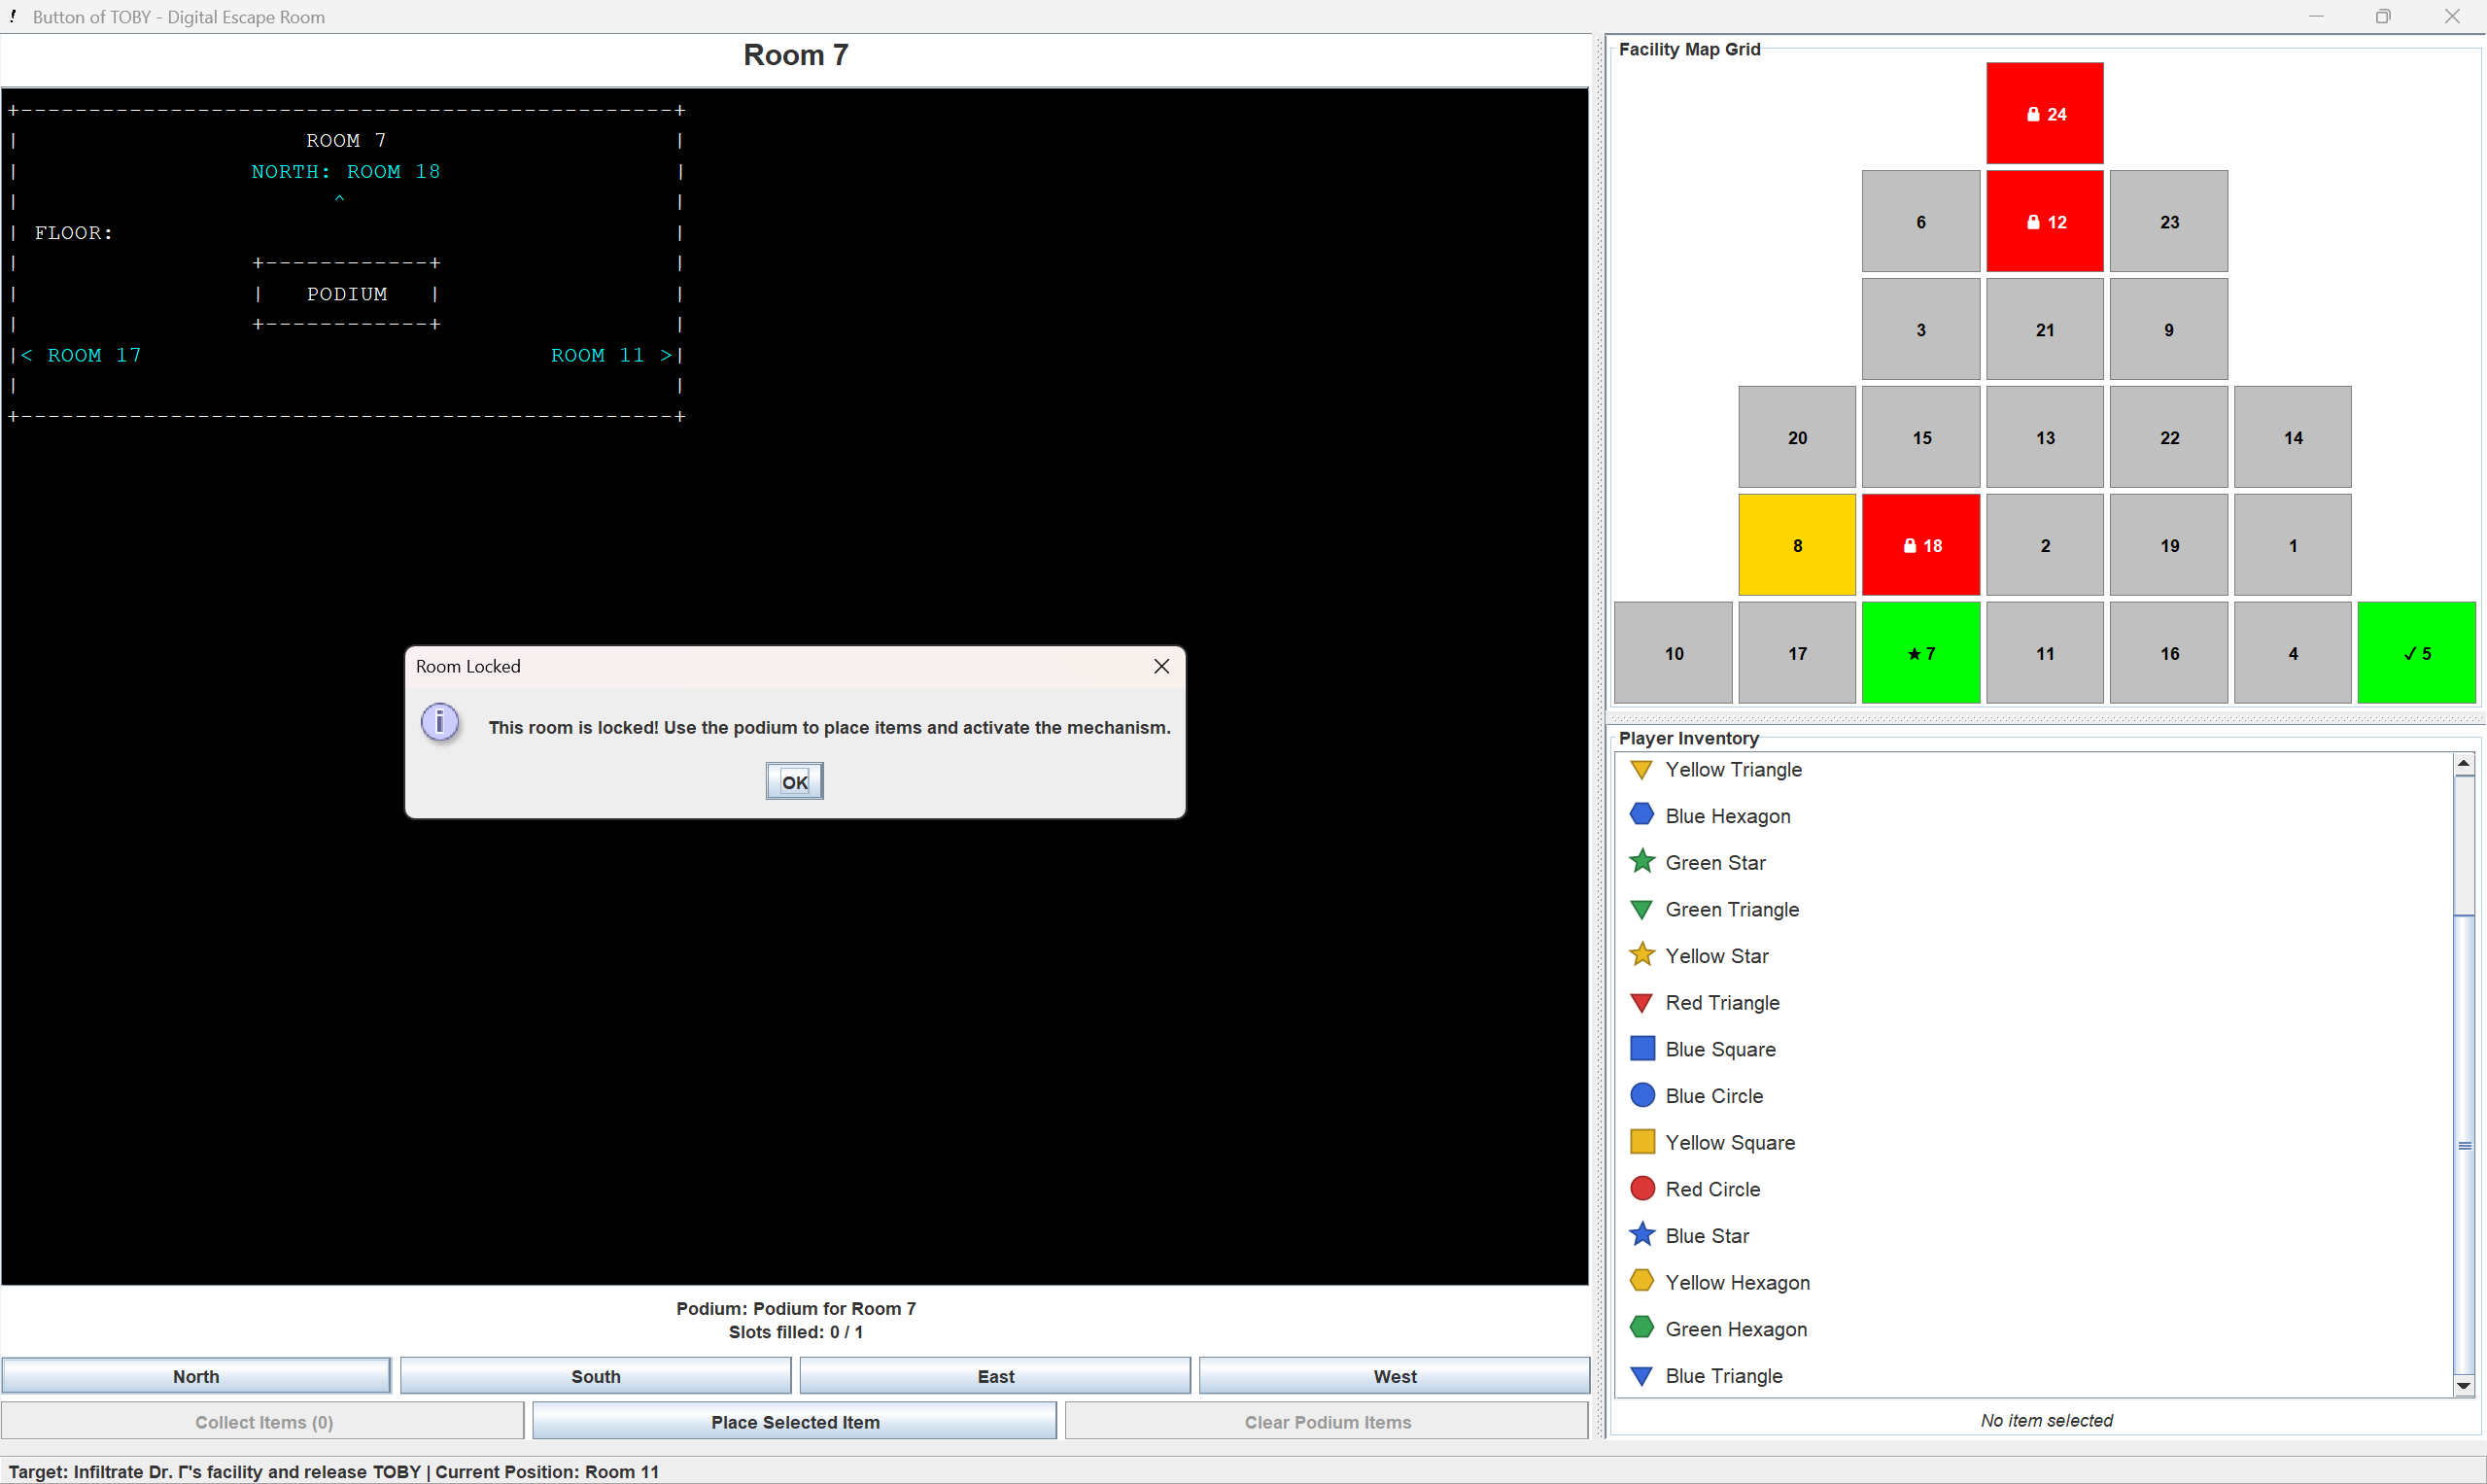Click inventory scrollbar up arrow
The image size is (2487, 1484).
tap(2463, 764)
